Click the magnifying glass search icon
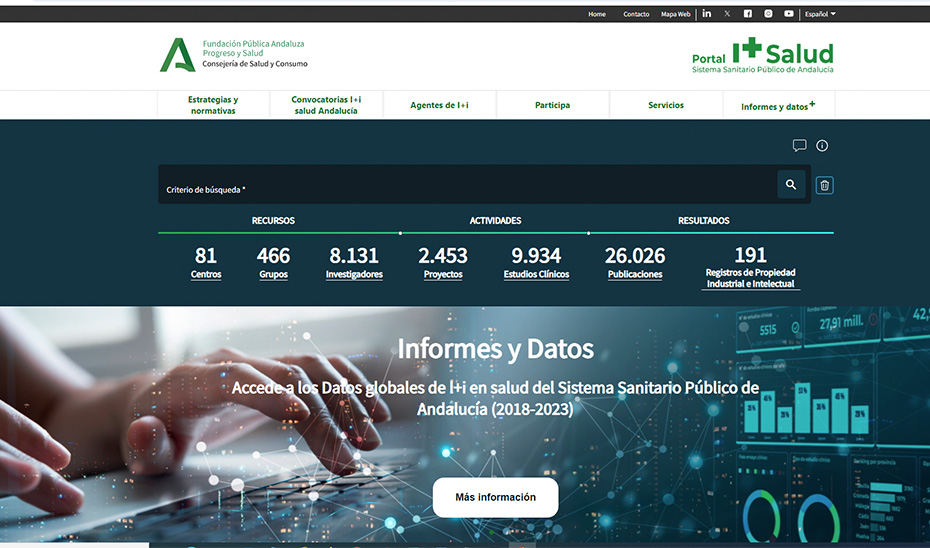The image size is (930, 548). click(x=791, y=185)
